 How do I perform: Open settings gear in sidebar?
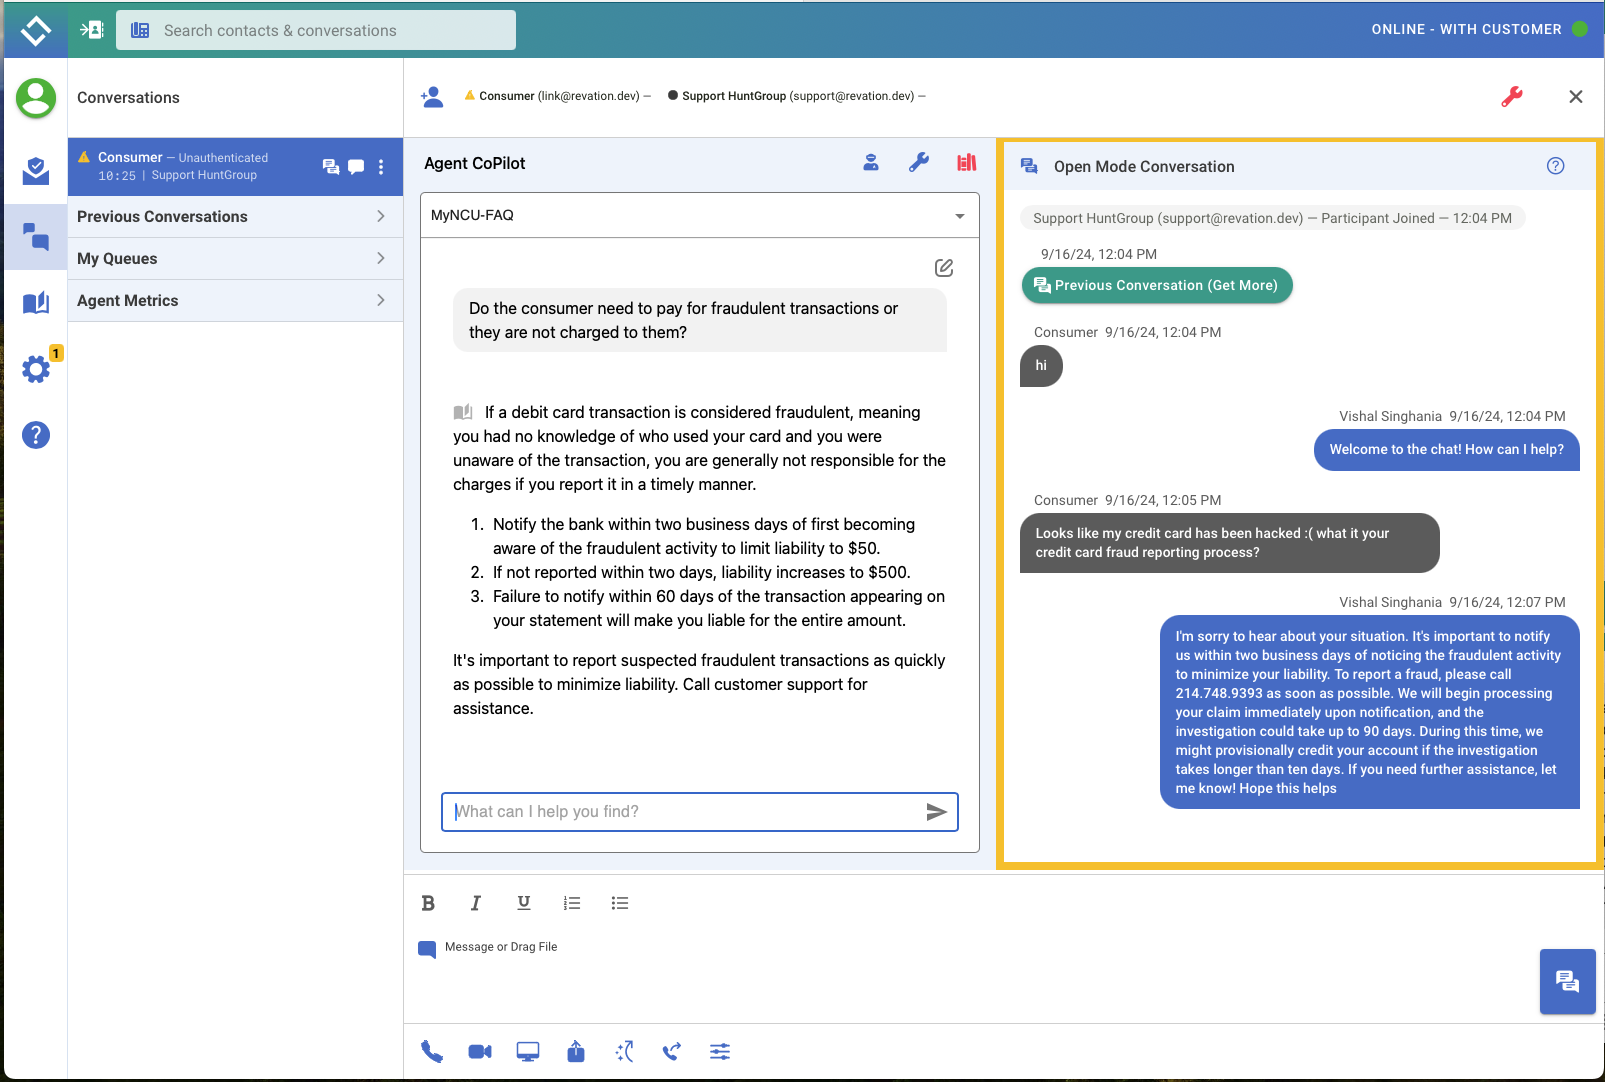(x=36, y=369)
